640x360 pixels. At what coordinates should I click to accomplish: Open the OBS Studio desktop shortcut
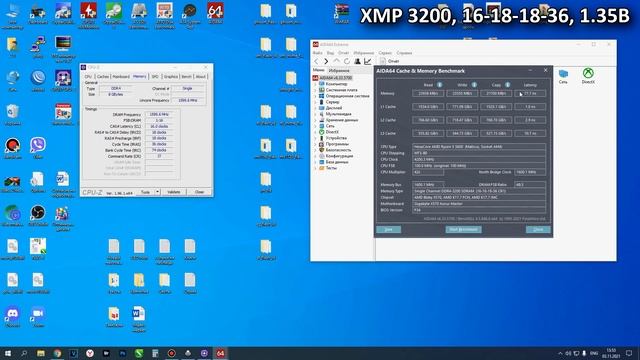click(38, 216)
